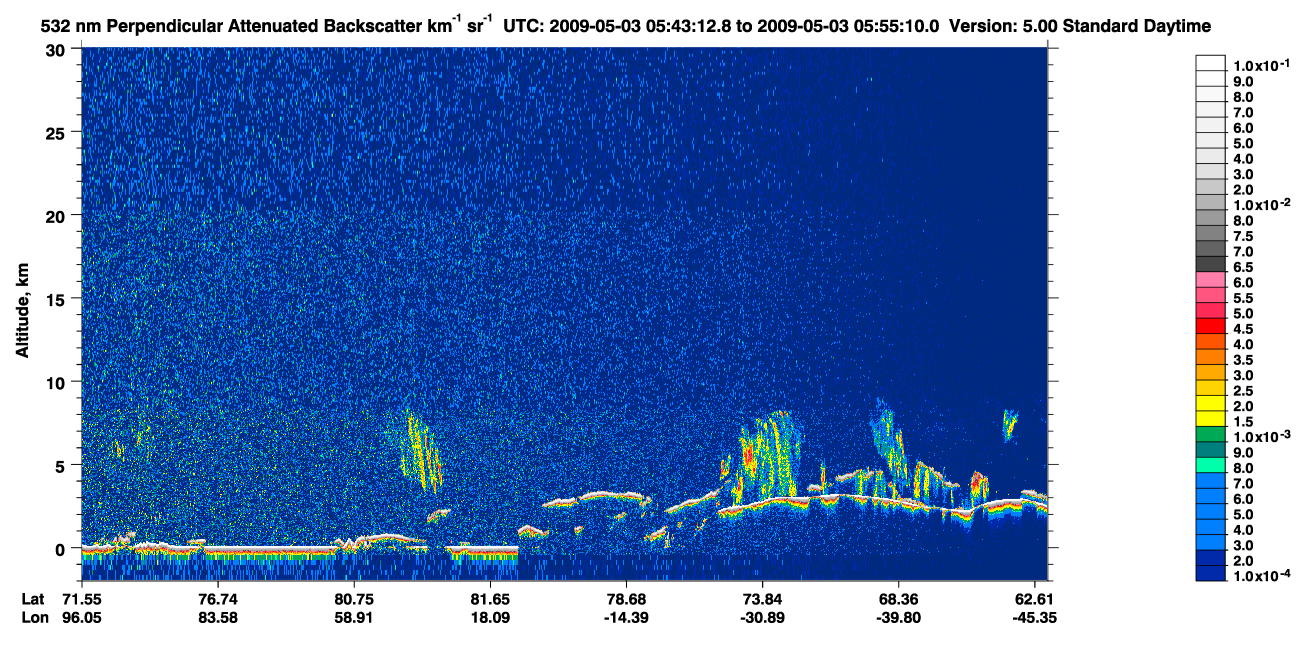This screenshot has width=1300, height=667.
Task: Select the dark gray 6.5 legend swatch
Action: (1210, 265)
